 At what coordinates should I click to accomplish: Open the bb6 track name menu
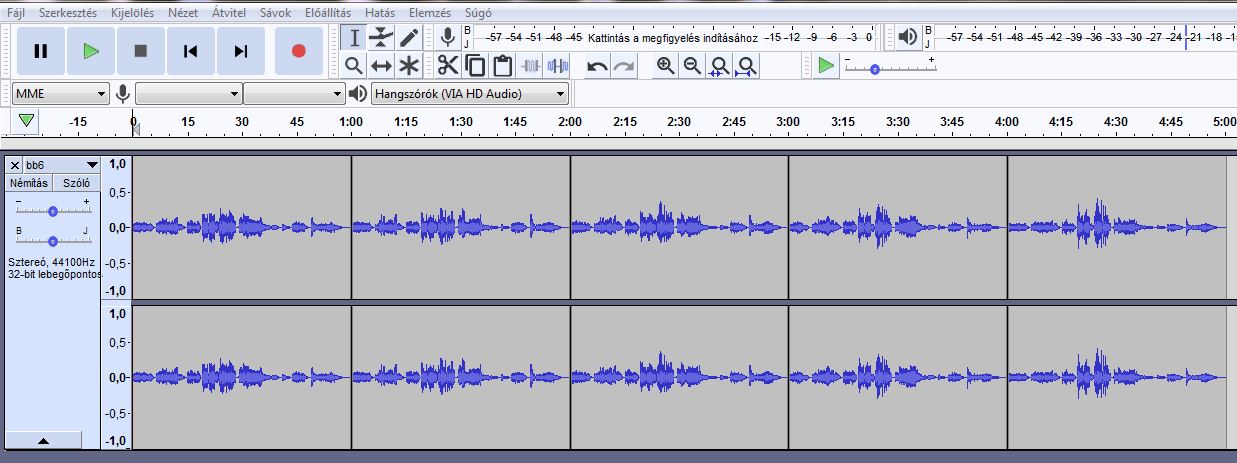62,165
